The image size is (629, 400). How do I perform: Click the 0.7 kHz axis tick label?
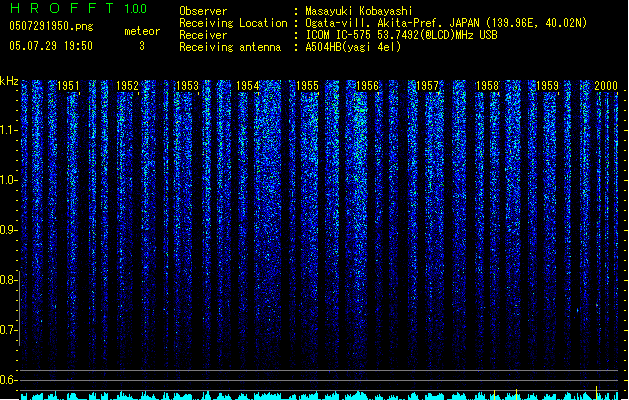[x=9, y=330]
